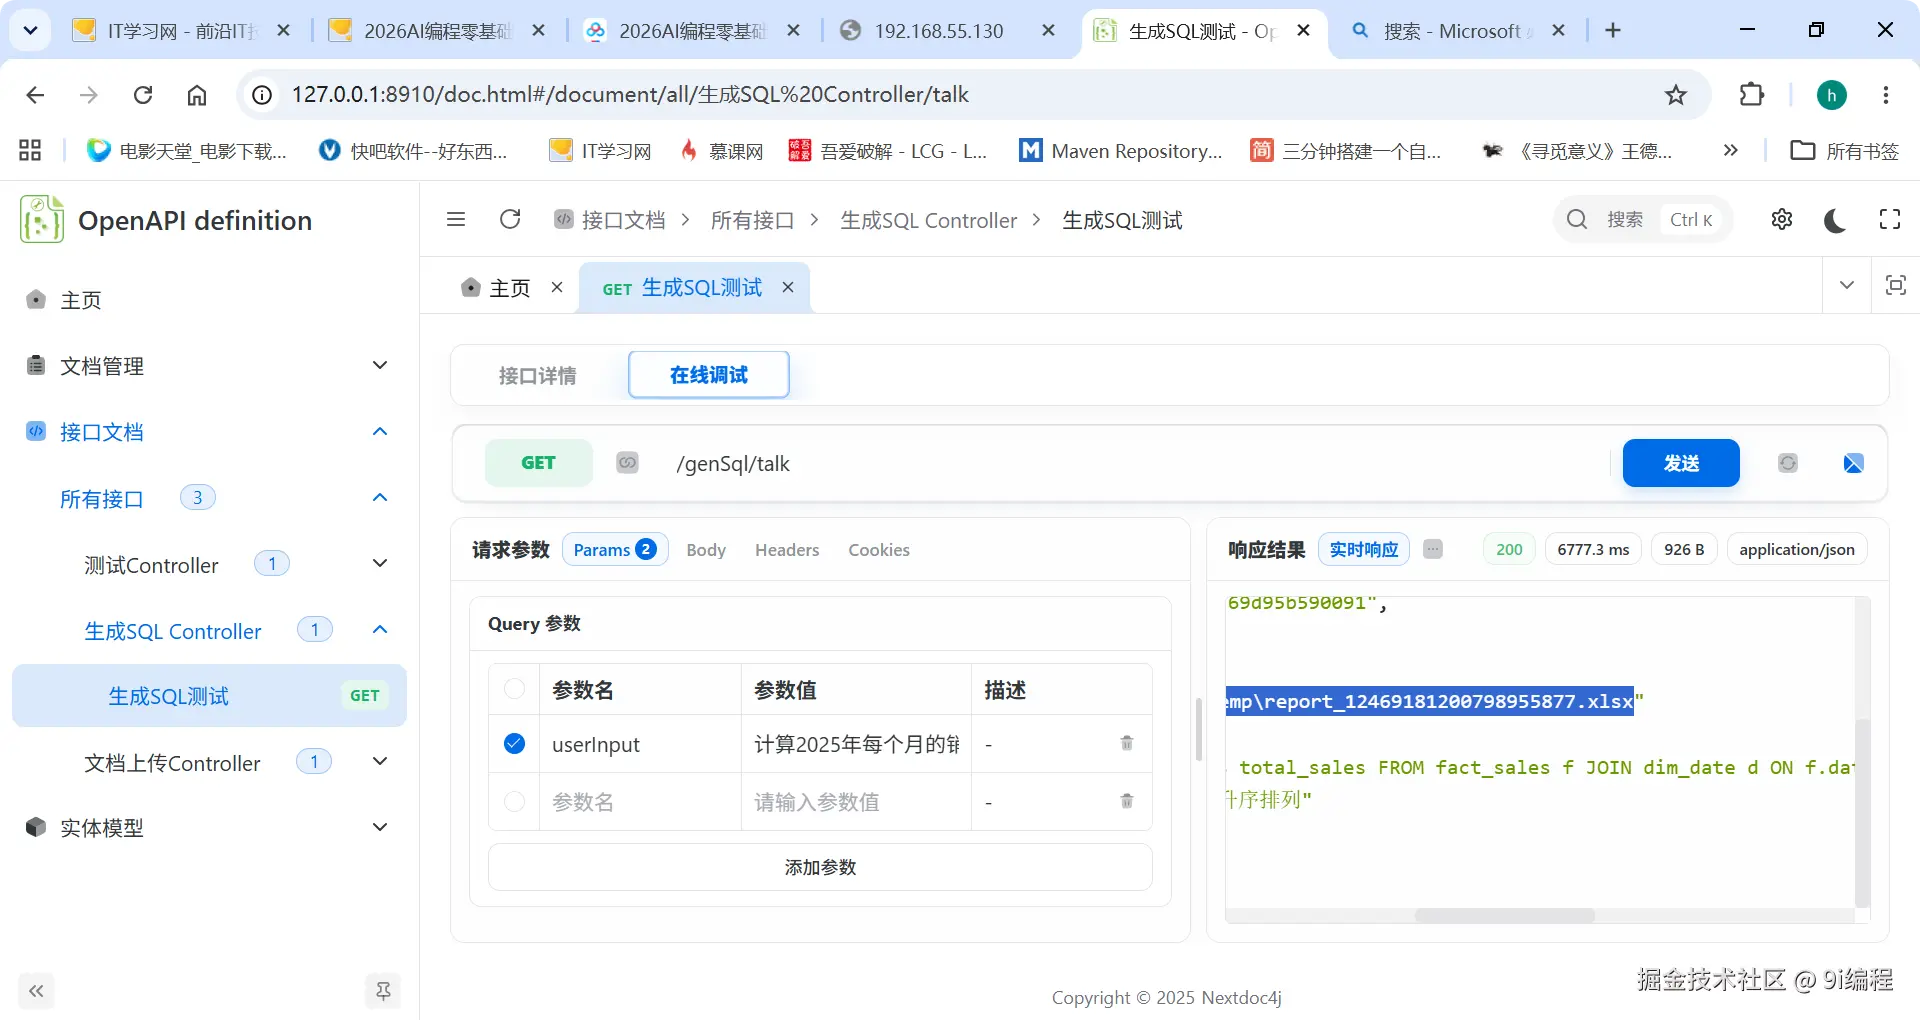Show more bookmarks with double chevron
This screenshot has width=1920, height=1020.
click(x=1731, y=150)
